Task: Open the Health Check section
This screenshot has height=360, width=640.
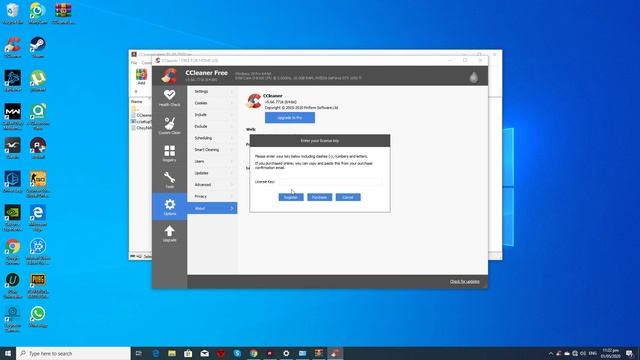Action: pyautogui.click(x=169, y=98)
